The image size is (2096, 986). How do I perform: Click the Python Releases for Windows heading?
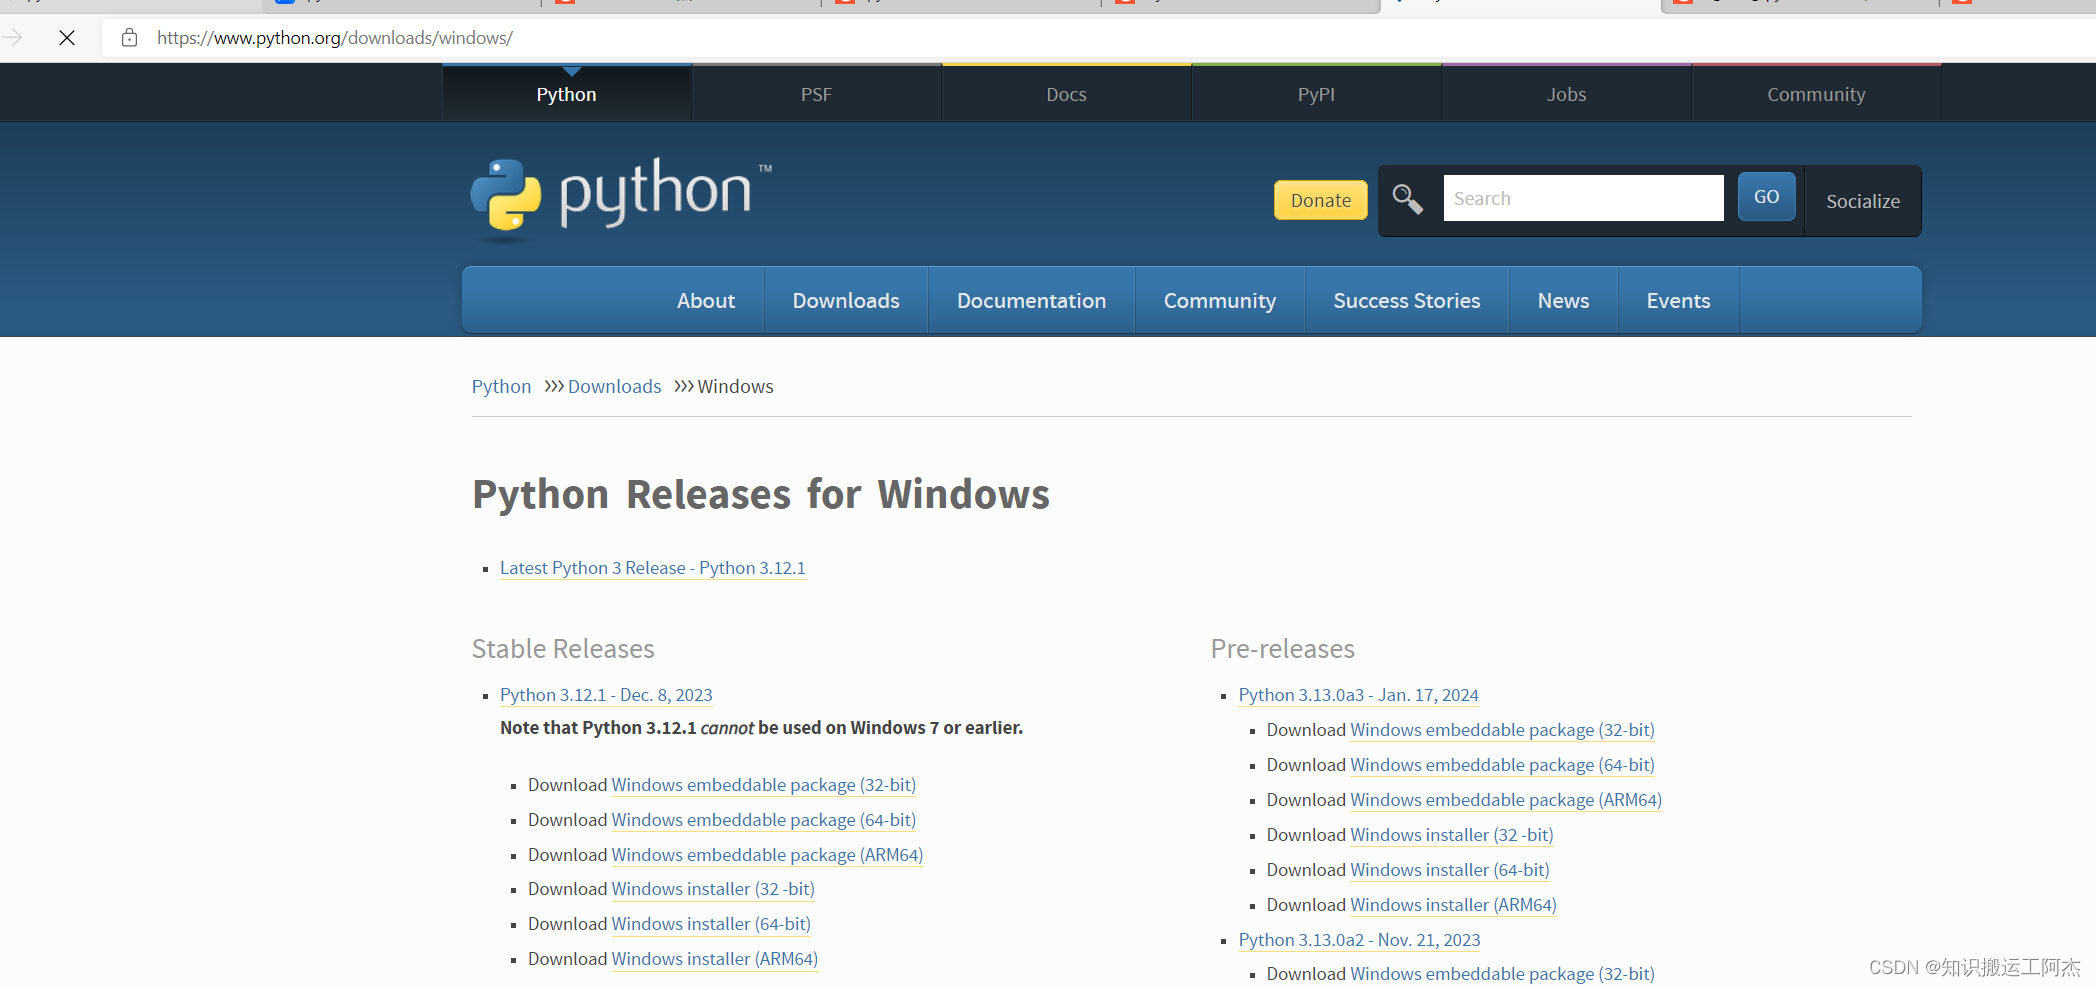[x=761, y=495]
